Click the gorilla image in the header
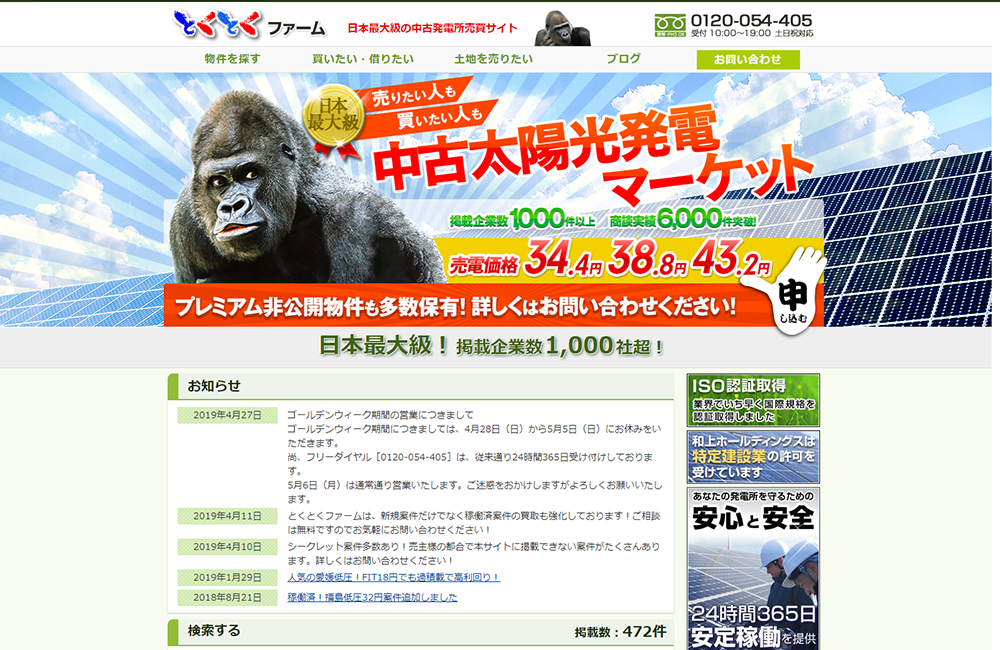Screen dimensions: 1000x650 point(562,28)
